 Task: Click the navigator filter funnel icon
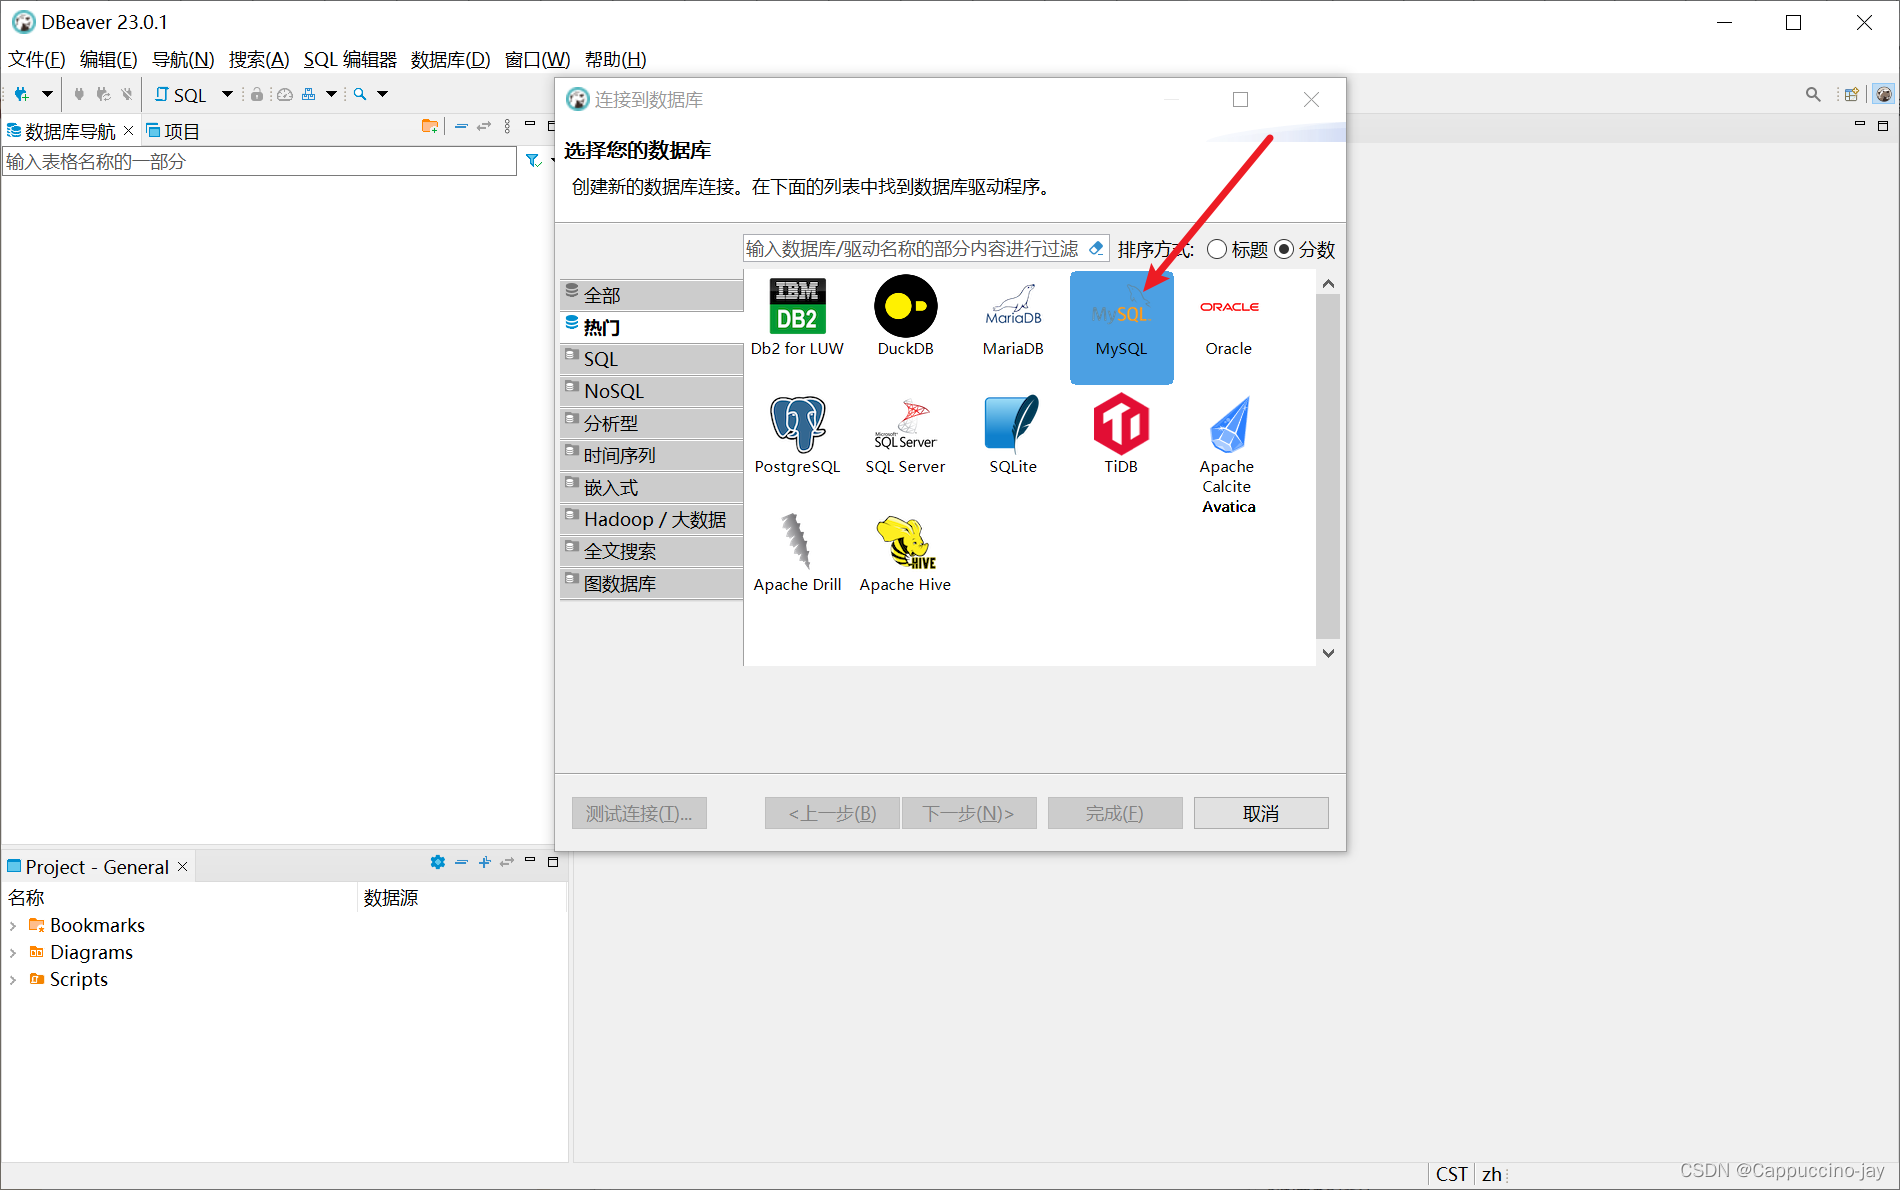click(533, 161)
